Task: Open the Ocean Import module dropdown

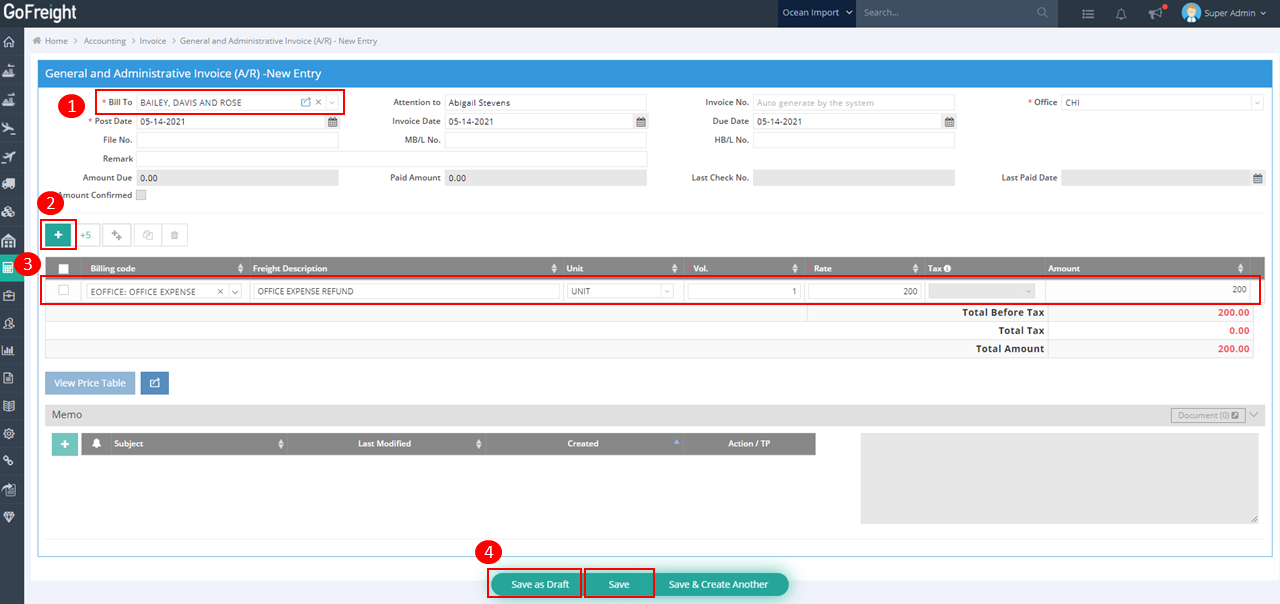Action: tap(817, 13)
